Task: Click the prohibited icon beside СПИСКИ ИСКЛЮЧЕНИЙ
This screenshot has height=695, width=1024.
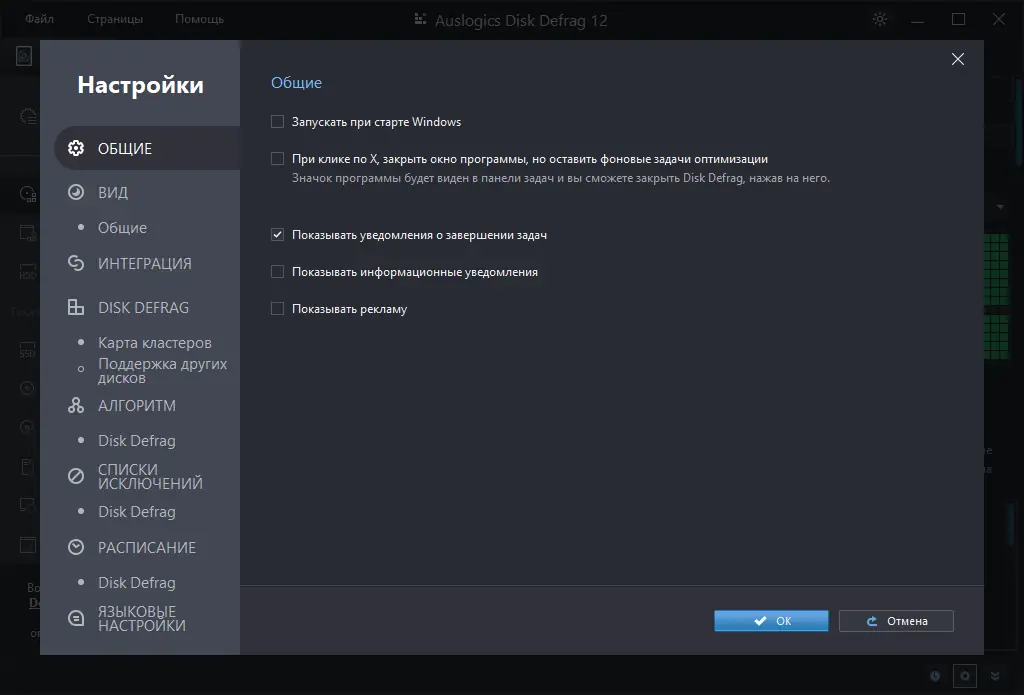Action: coord(76,476)
